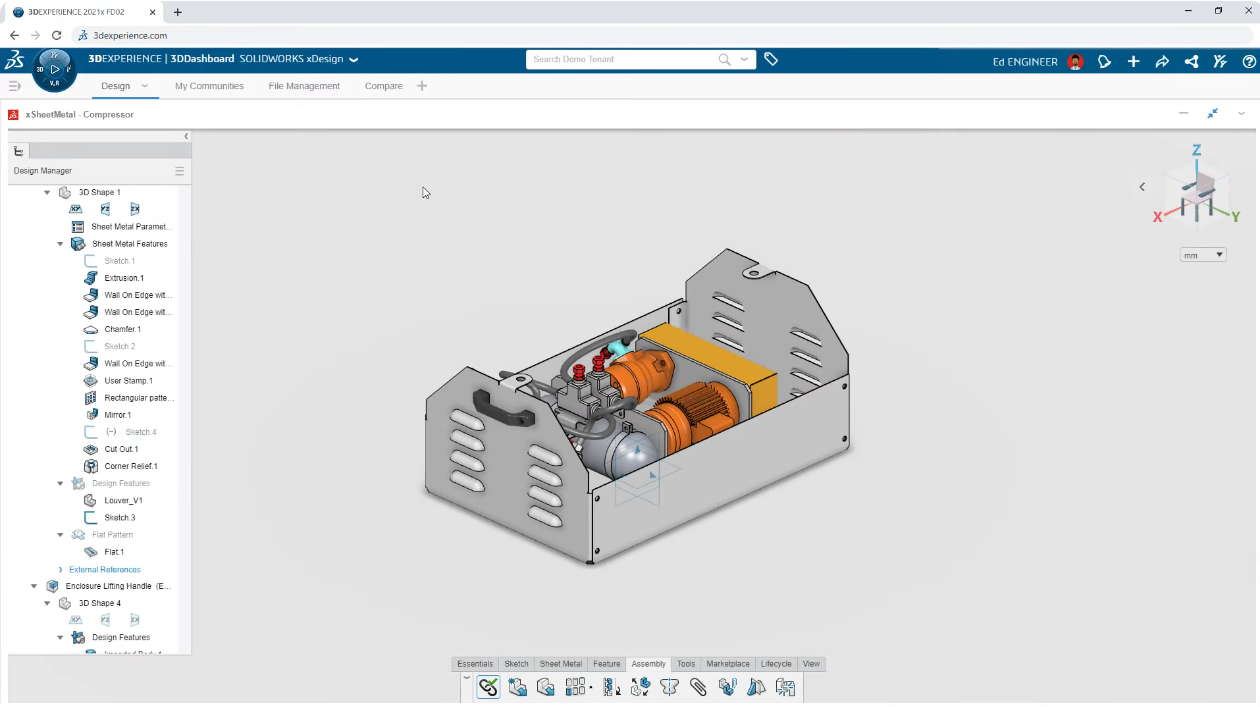
Task: Open the mm units dropdown
Action: (1203, 255)
